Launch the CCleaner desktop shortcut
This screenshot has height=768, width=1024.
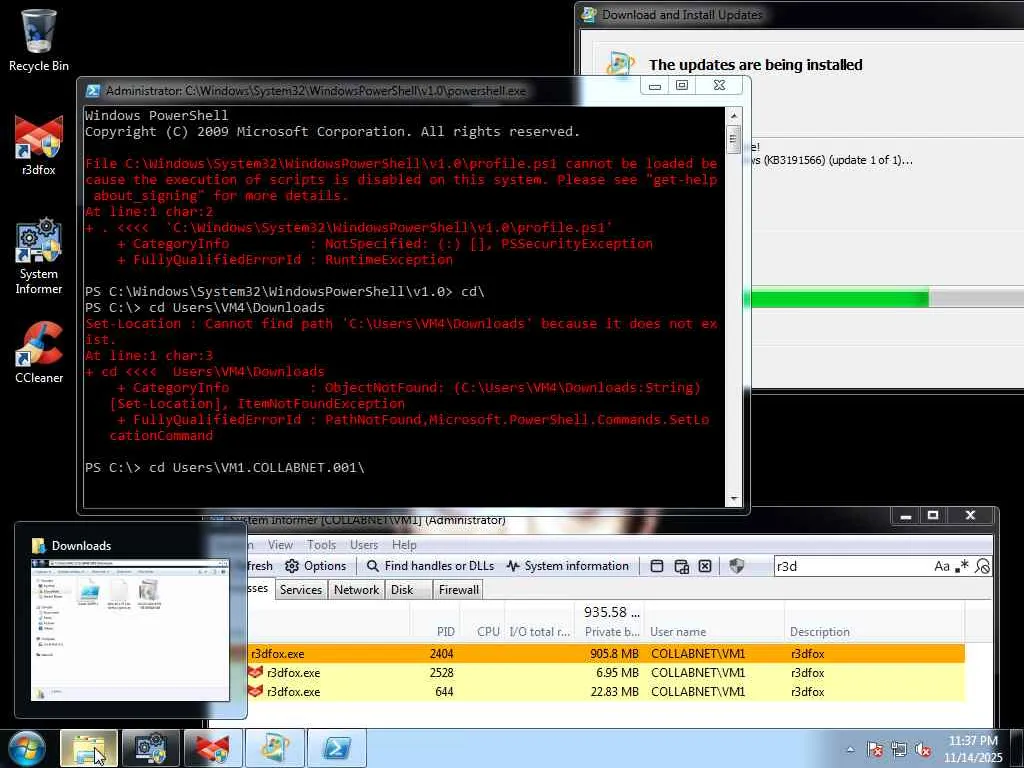click(39, 353)
